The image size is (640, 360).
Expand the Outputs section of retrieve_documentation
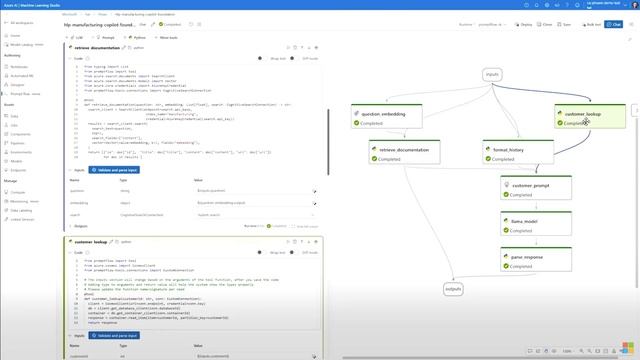[x=71, y=226]
